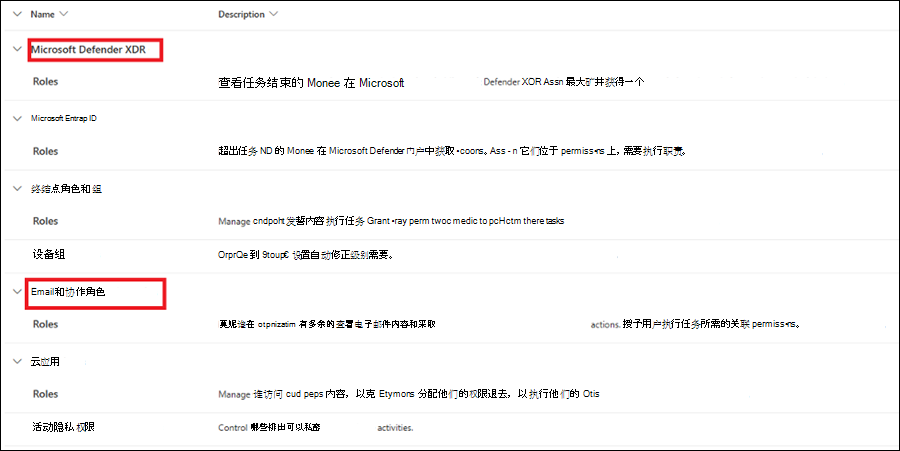Select the Microsoft Defender XDR group heading

[x=88, y=49]
